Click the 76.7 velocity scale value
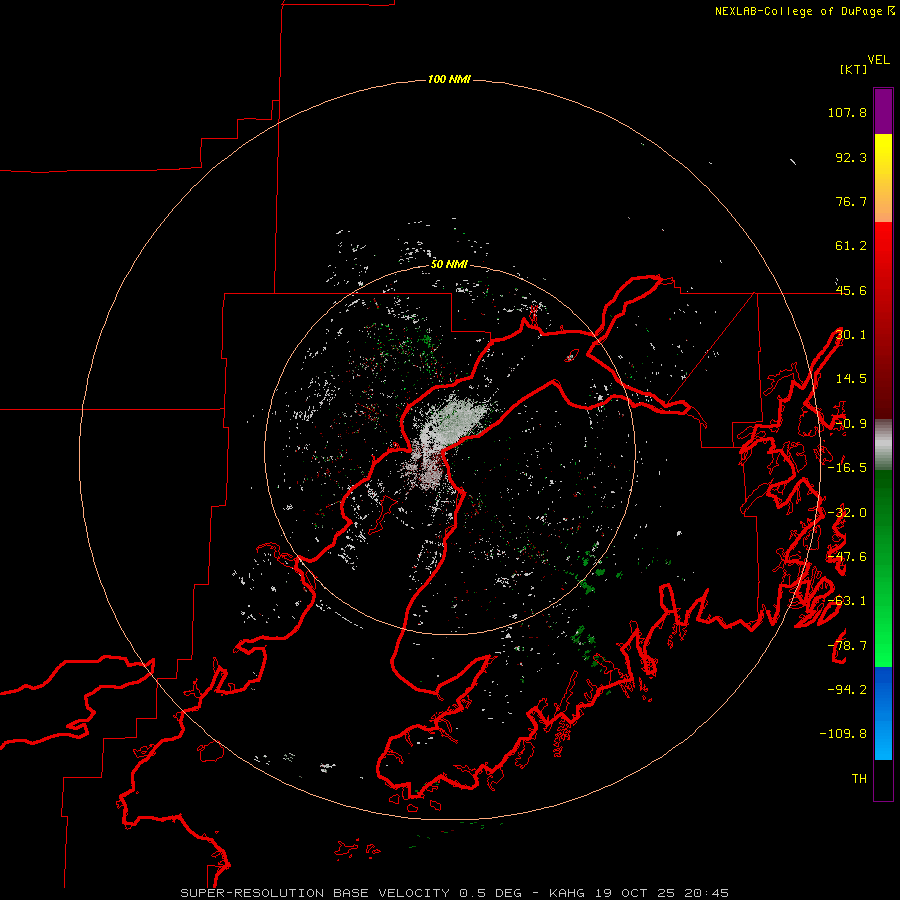 tap(851, 201)
